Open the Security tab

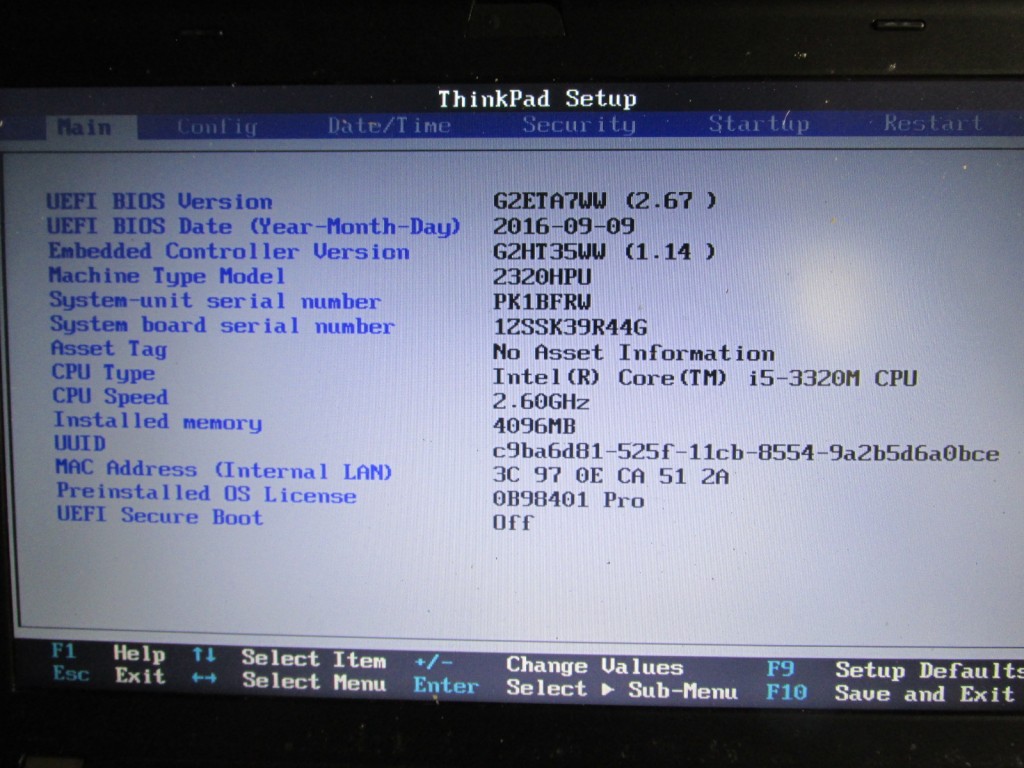579,124
